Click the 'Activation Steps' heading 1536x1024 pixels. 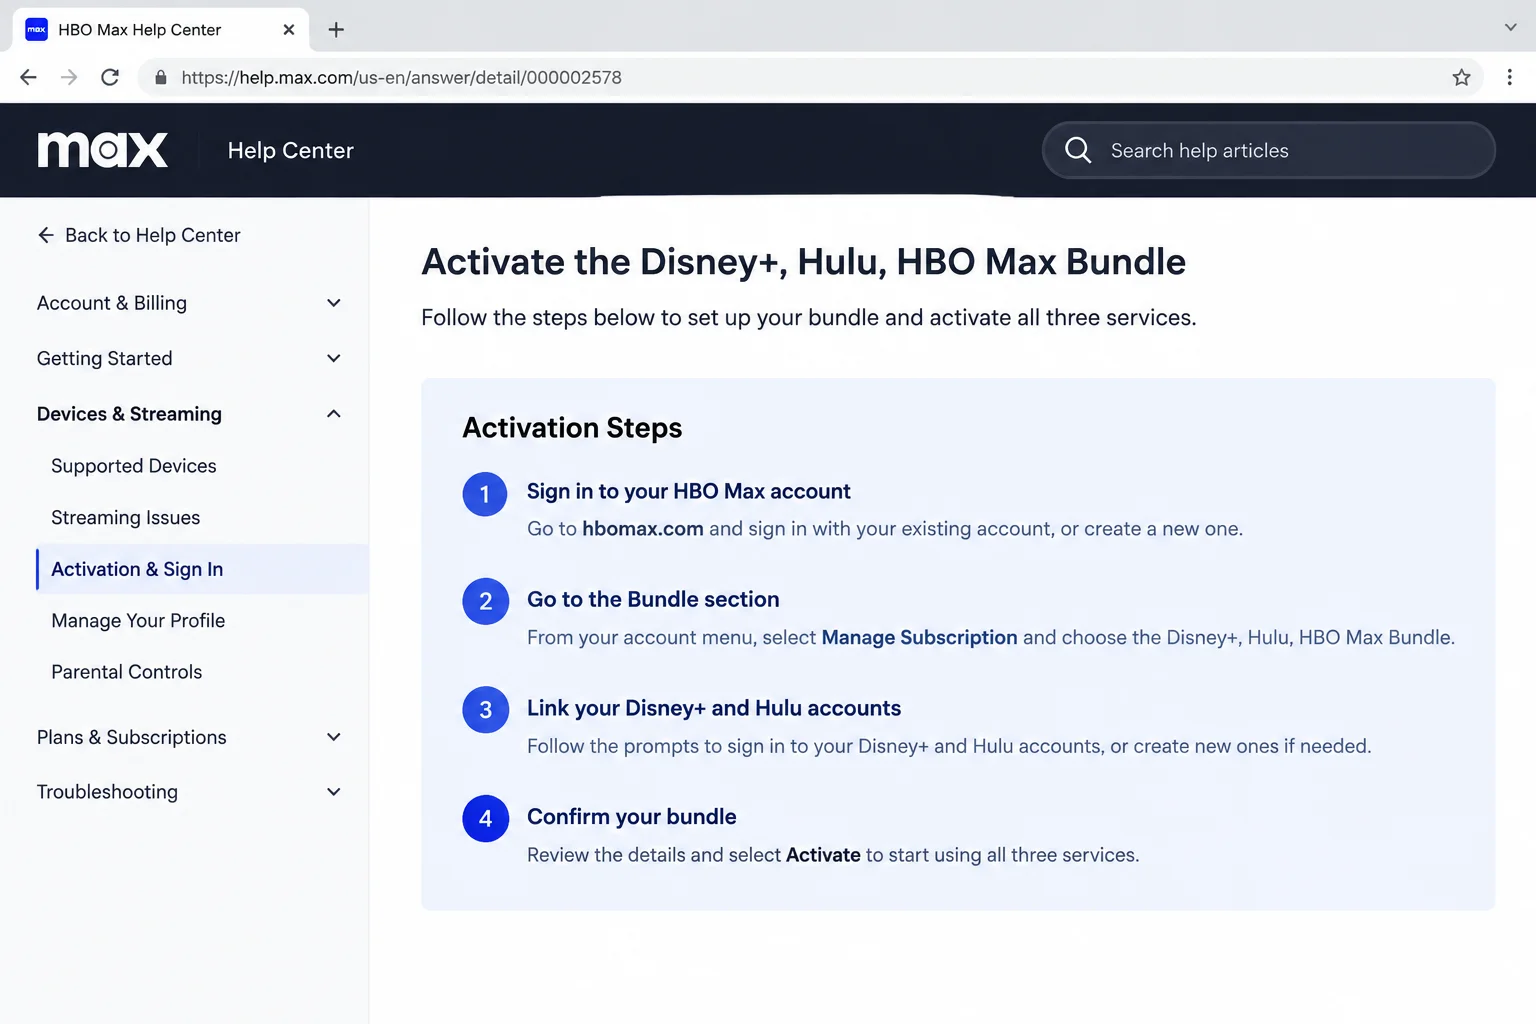pos(572,428)
